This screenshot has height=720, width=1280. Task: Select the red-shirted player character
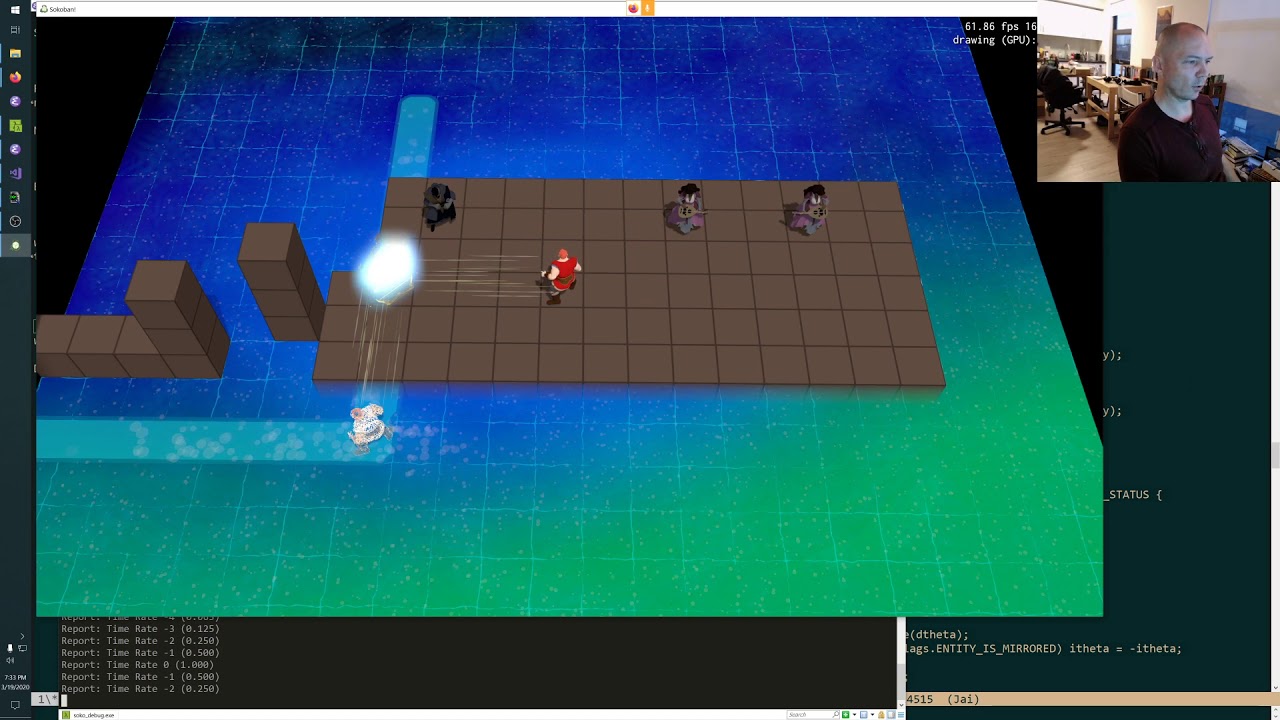pos(561,275)
